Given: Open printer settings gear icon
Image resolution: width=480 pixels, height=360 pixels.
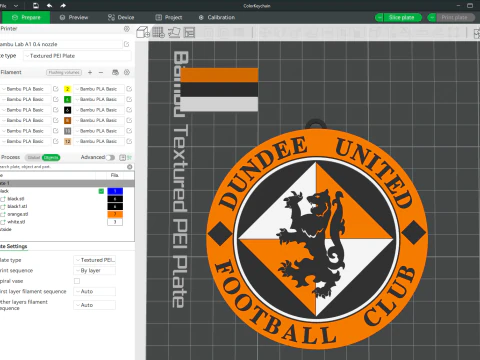Looking at the screenshot, I should pyautogui.click(x=127, y=29).
